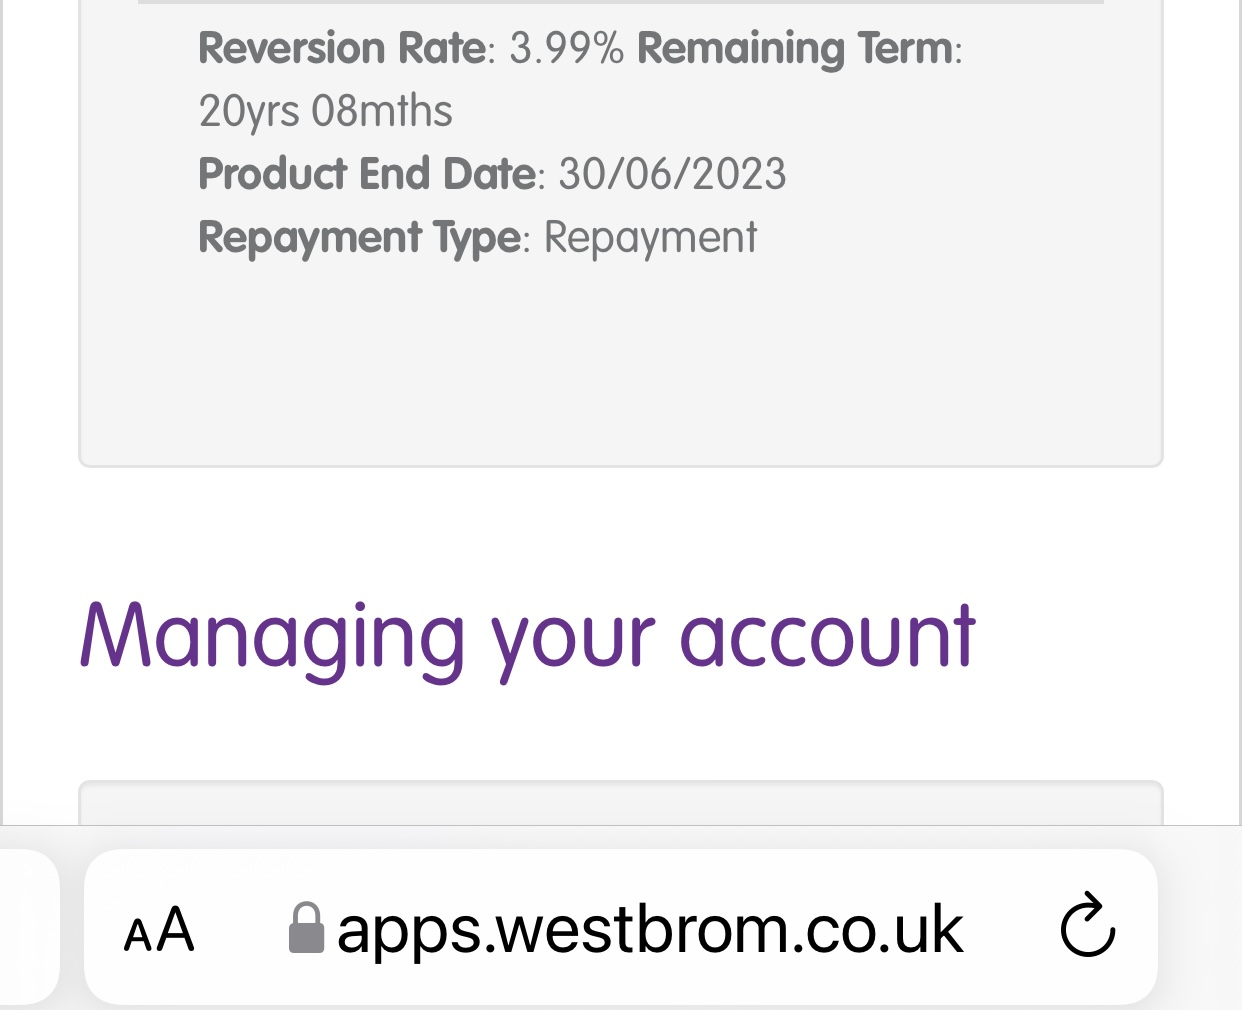Click the Repayment Type label

coord(360,238)
